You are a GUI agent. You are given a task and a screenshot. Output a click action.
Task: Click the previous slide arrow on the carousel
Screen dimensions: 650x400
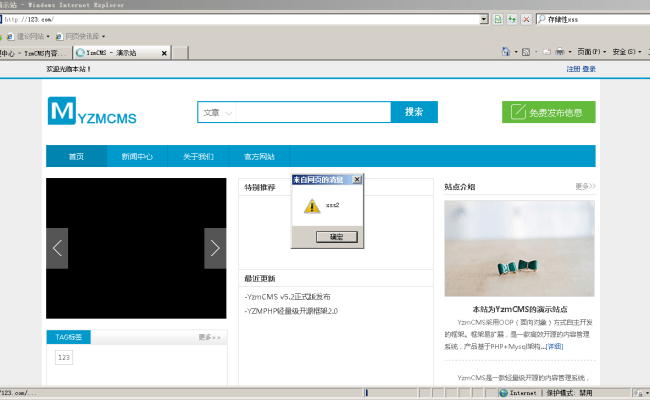click(x=57, y=248)
